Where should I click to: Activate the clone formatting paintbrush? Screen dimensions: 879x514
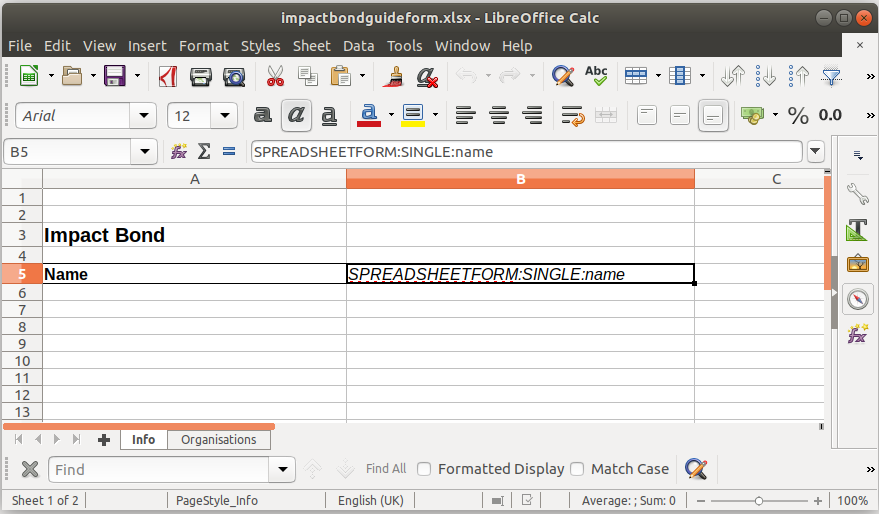[394, 76]
